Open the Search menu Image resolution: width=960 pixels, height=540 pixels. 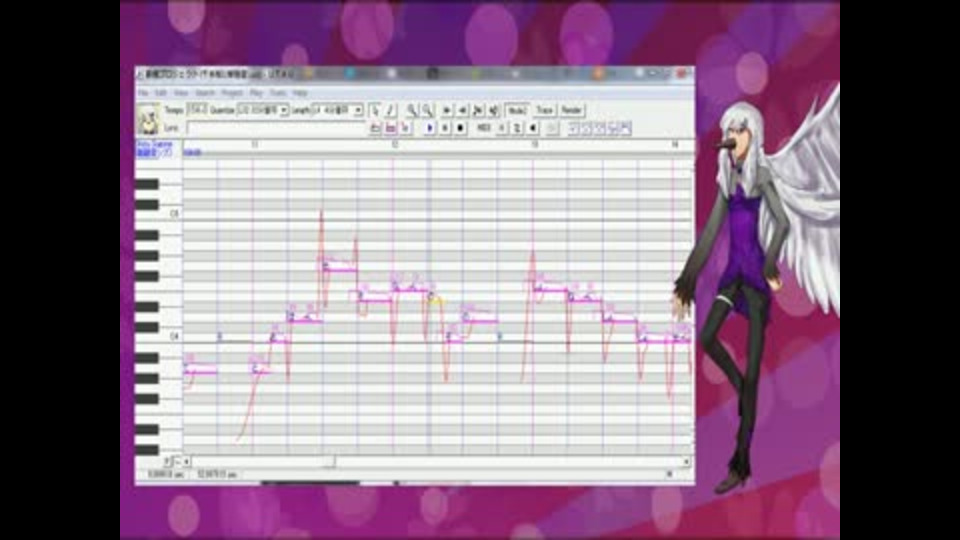(x=205, y=93)
